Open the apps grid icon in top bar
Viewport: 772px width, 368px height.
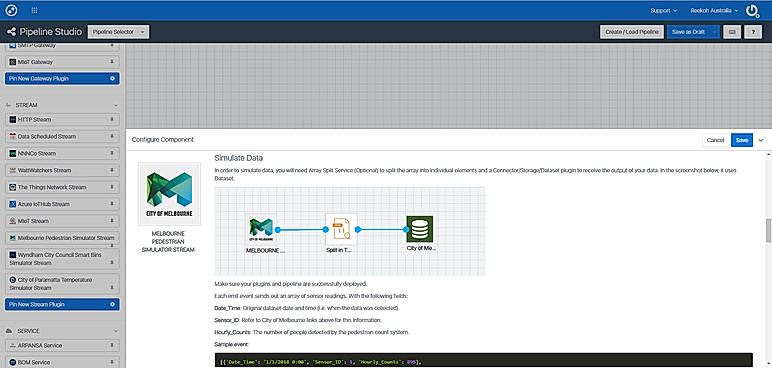point(34,10)
